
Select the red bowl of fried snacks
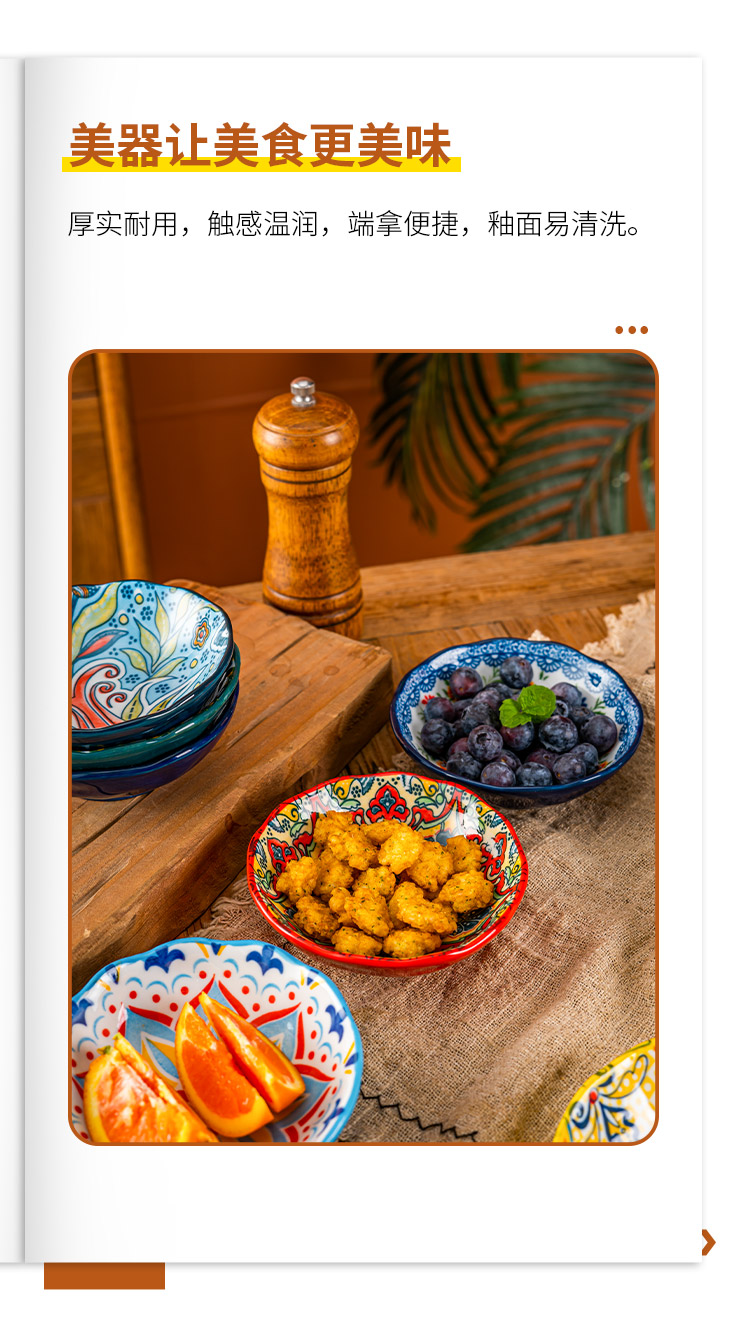(x=387, y=872)
